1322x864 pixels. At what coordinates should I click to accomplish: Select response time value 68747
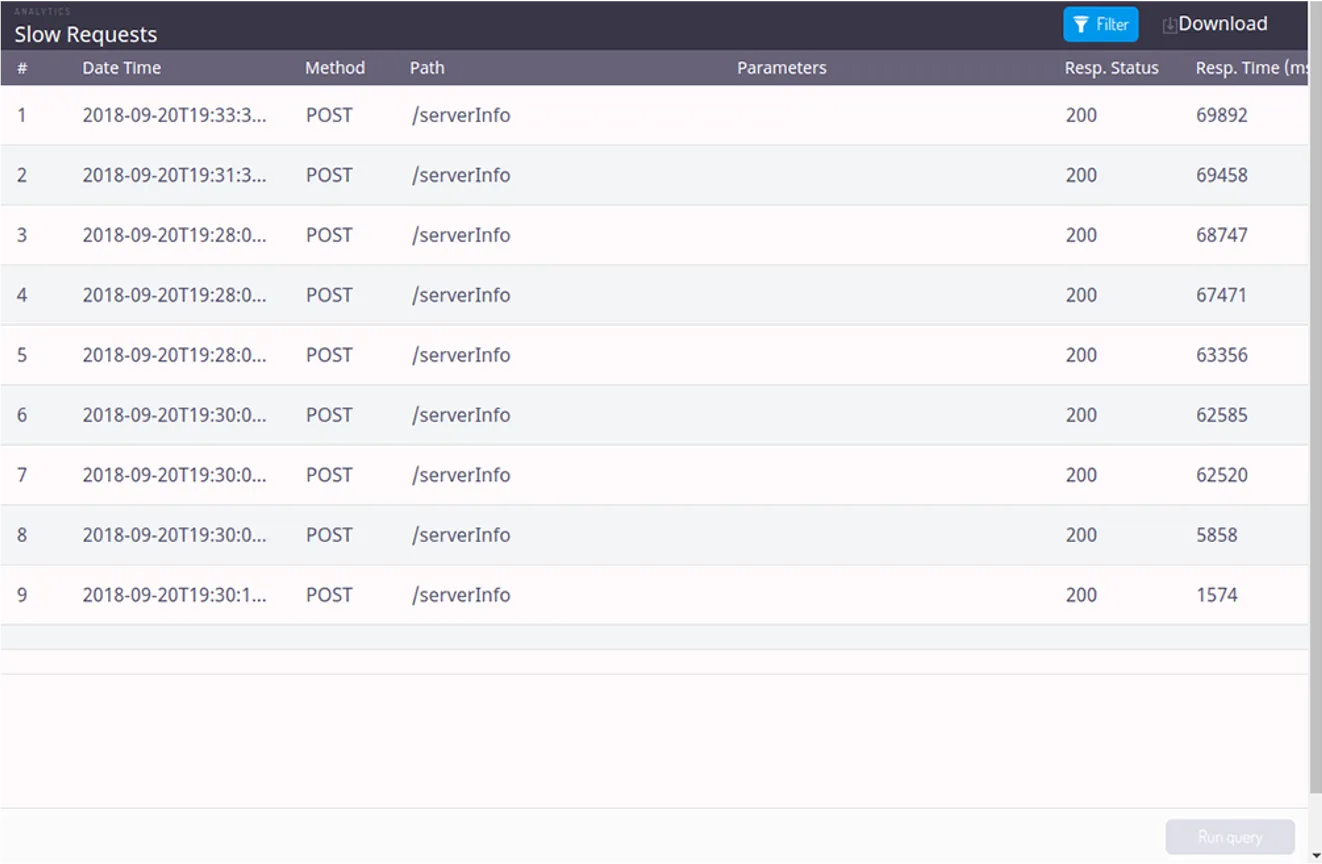coord(1222,235)
